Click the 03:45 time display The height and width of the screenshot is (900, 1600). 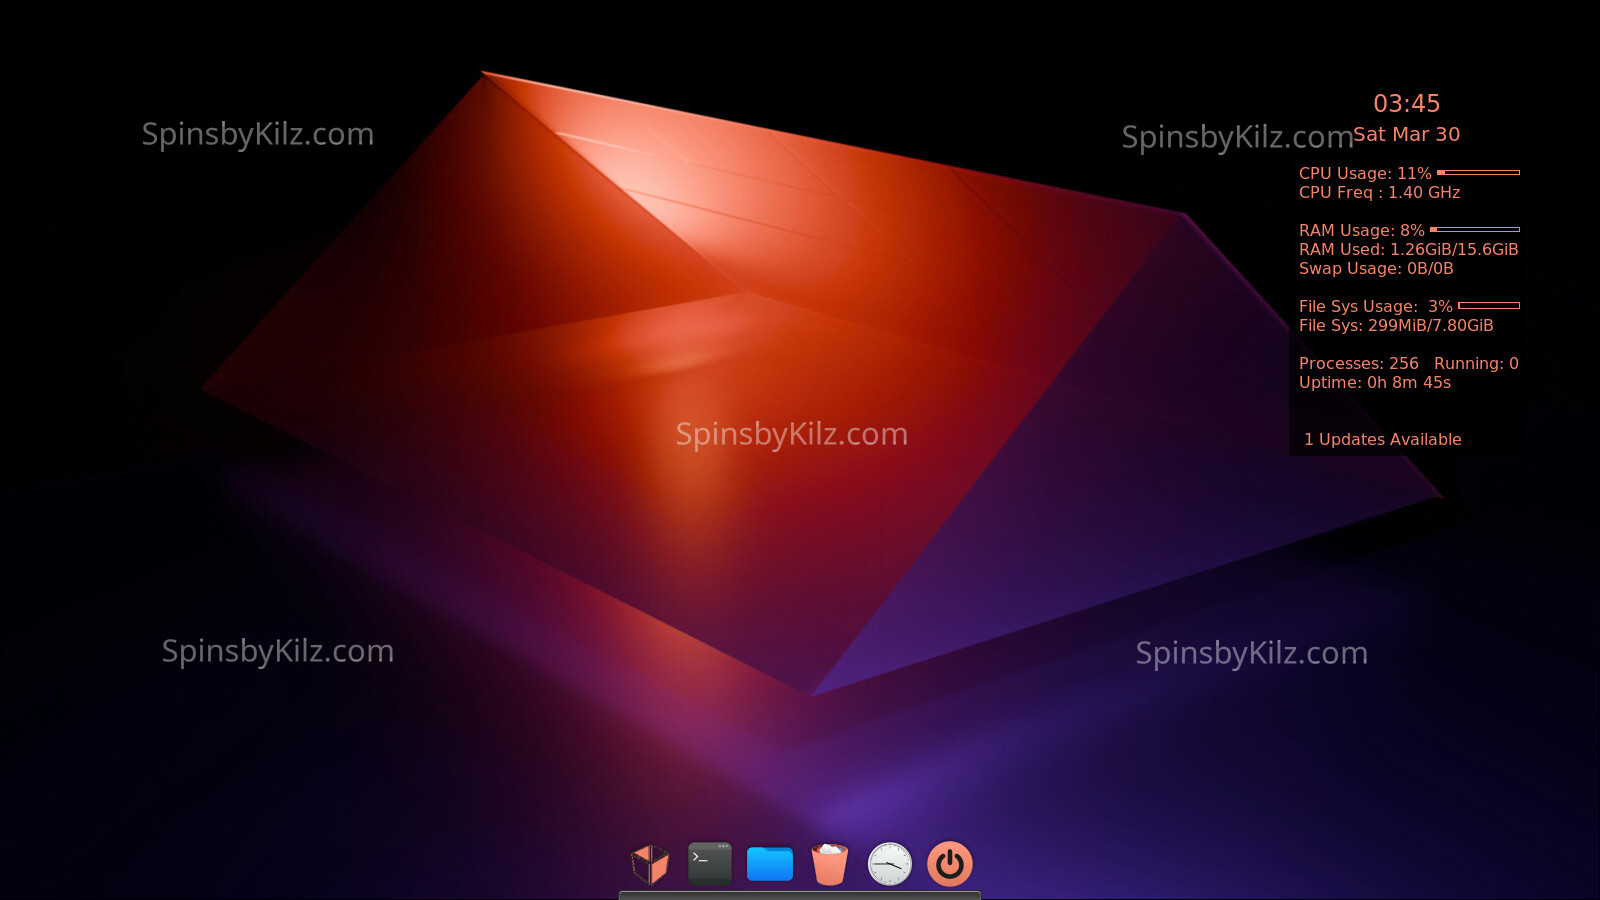[x=1406, y=104]
